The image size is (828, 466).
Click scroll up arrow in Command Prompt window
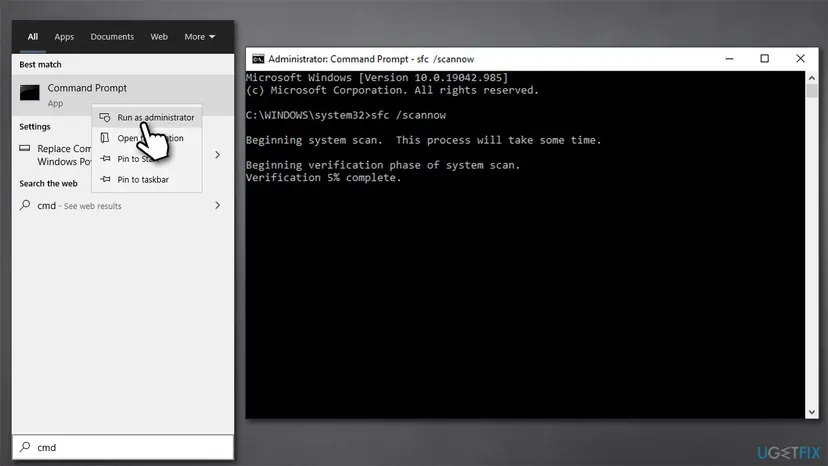812,78
